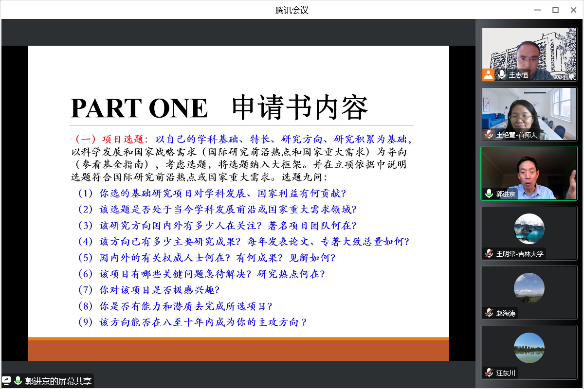This screenshot has width=584, height=389.
Task: Click the screen share icon in the bottom-left label
Action: [7, 380]
